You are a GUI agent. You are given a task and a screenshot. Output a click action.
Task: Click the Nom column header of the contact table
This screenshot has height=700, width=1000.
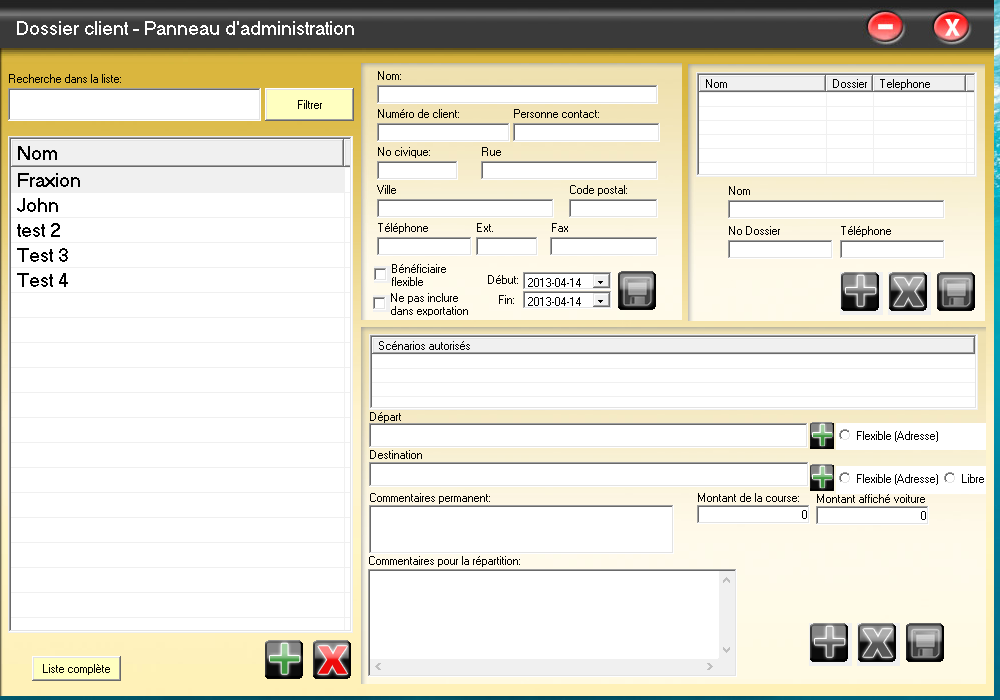(762, 84)
